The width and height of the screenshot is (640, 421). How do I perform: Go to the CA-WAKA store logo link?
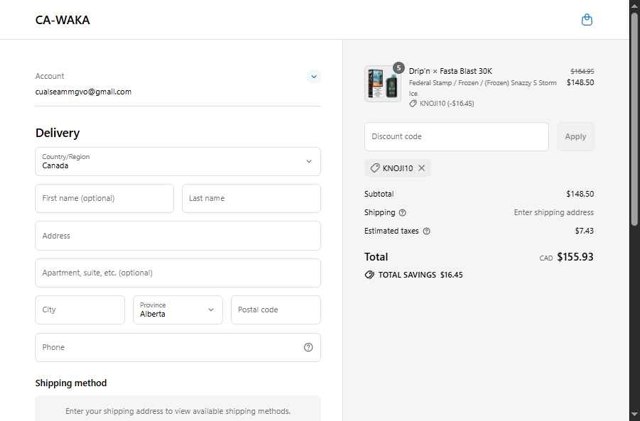coord(62,20)
